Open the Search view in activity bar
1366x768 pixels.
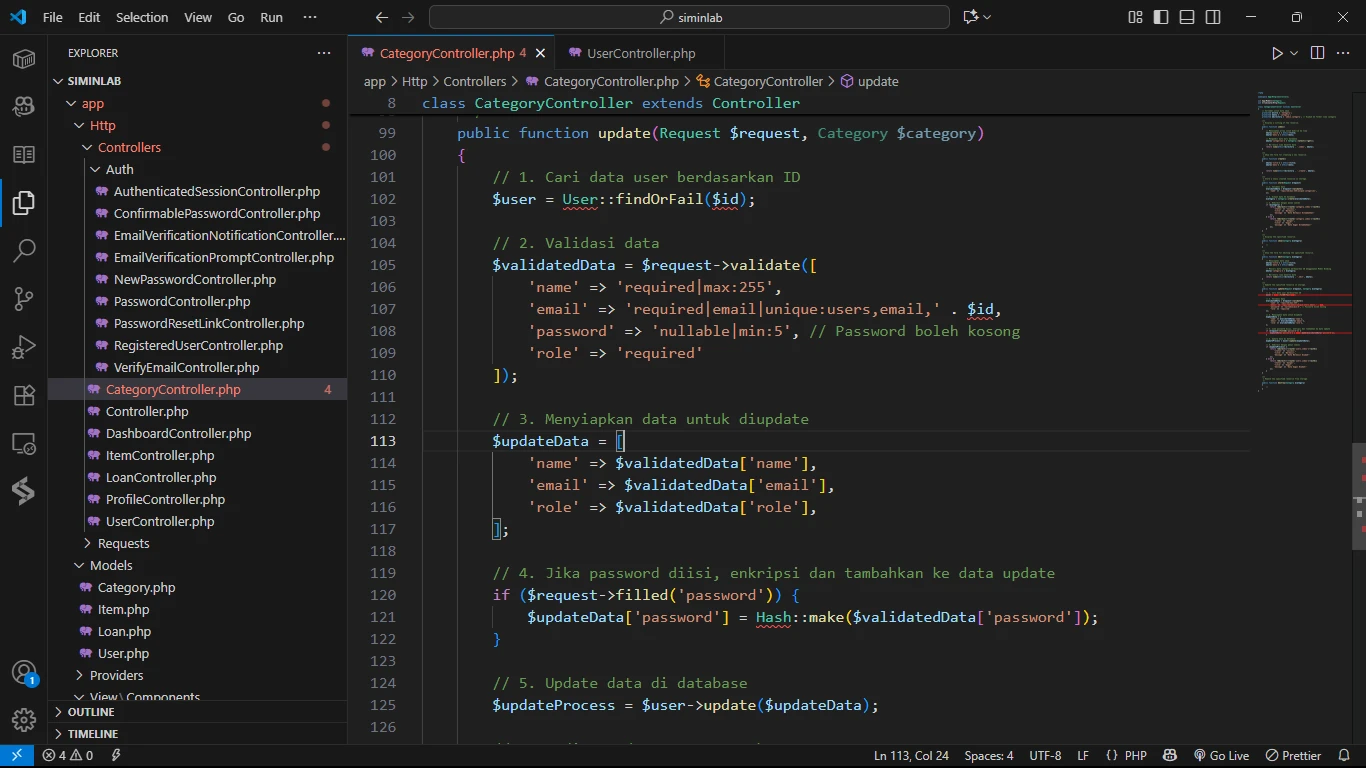pos(24,251)
